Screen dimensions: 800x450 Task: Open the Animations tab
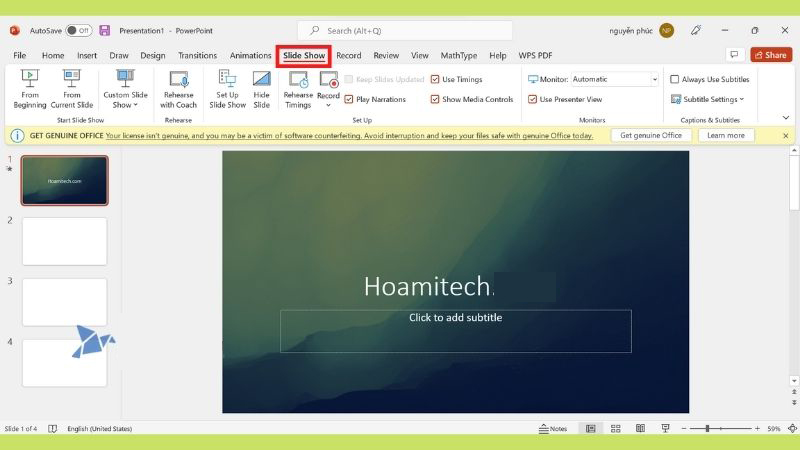(250, 56)
